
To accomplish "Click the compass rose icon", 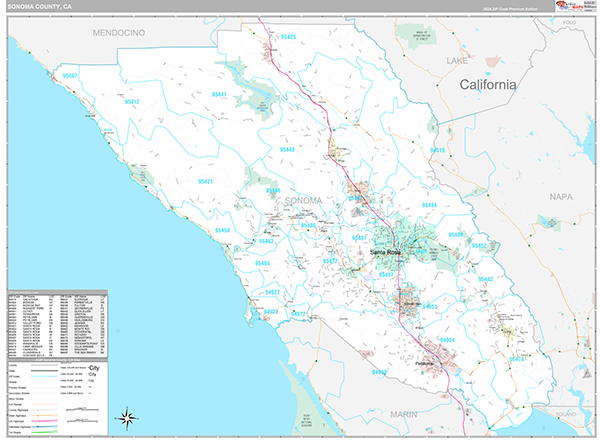I will pos(126,417).
